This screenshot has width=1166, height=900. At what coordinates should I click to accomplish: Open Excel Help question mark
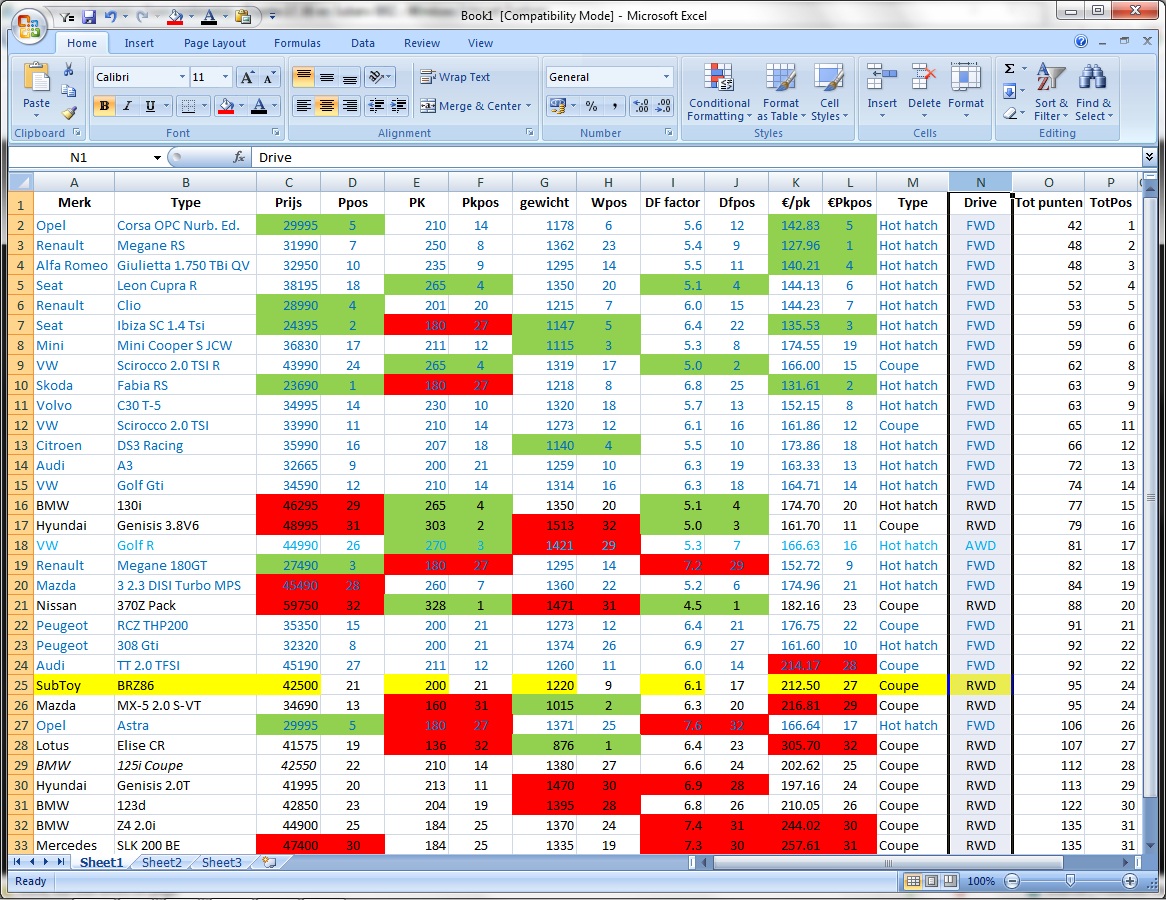[1081, 42]
